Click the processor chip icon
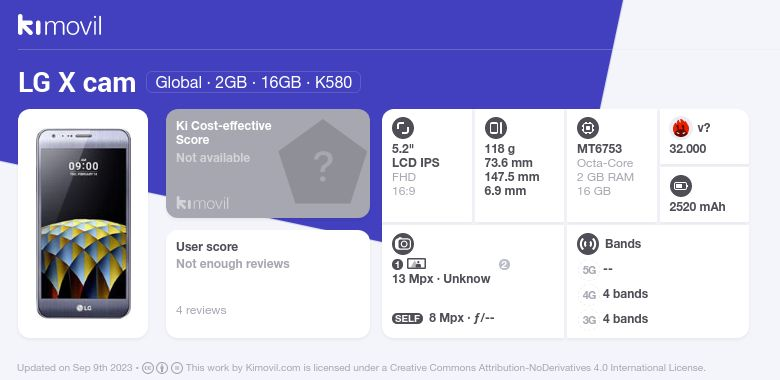780x380 pixels. coord(588,128)
